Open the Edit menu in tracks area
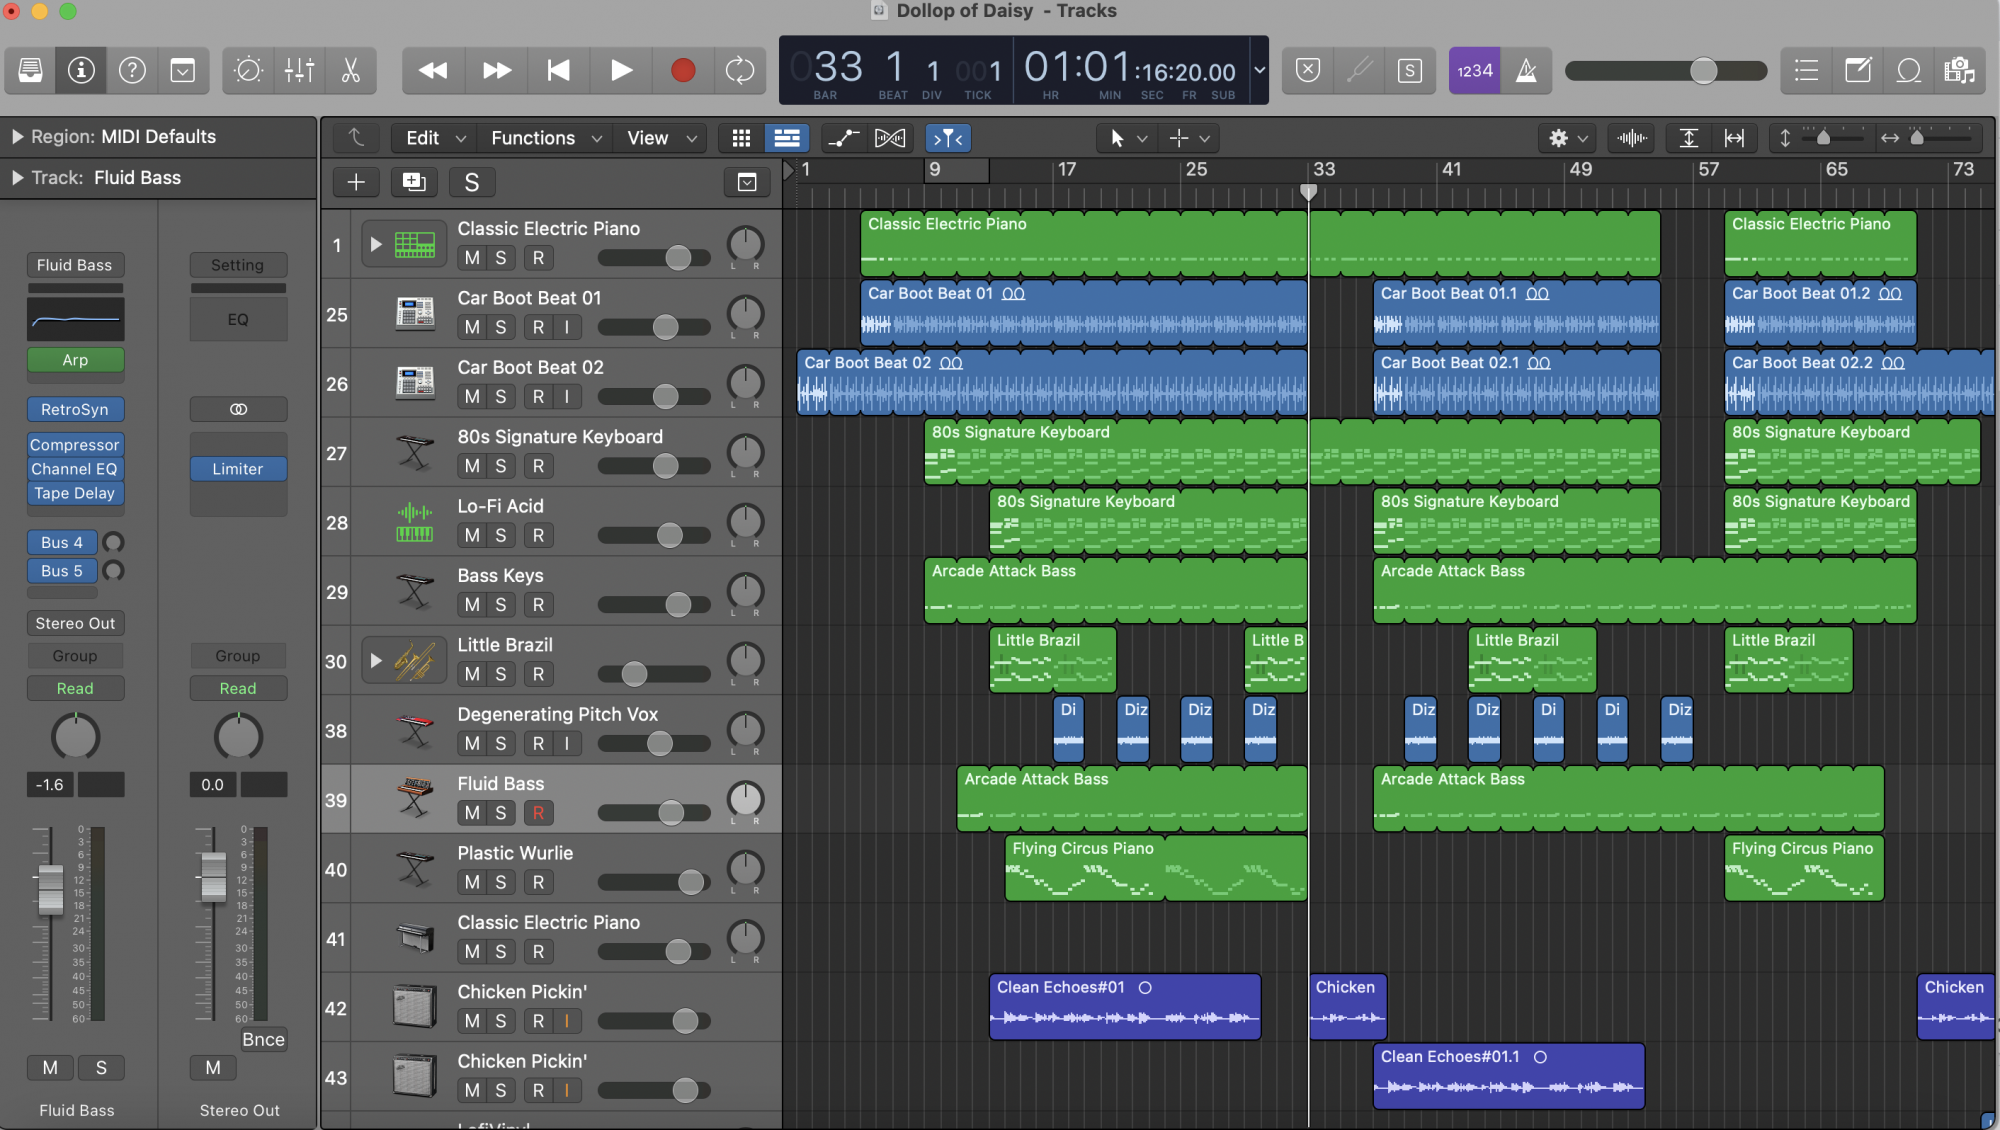Viewport: 2000px width, 1130px height. tap(435, 138)
